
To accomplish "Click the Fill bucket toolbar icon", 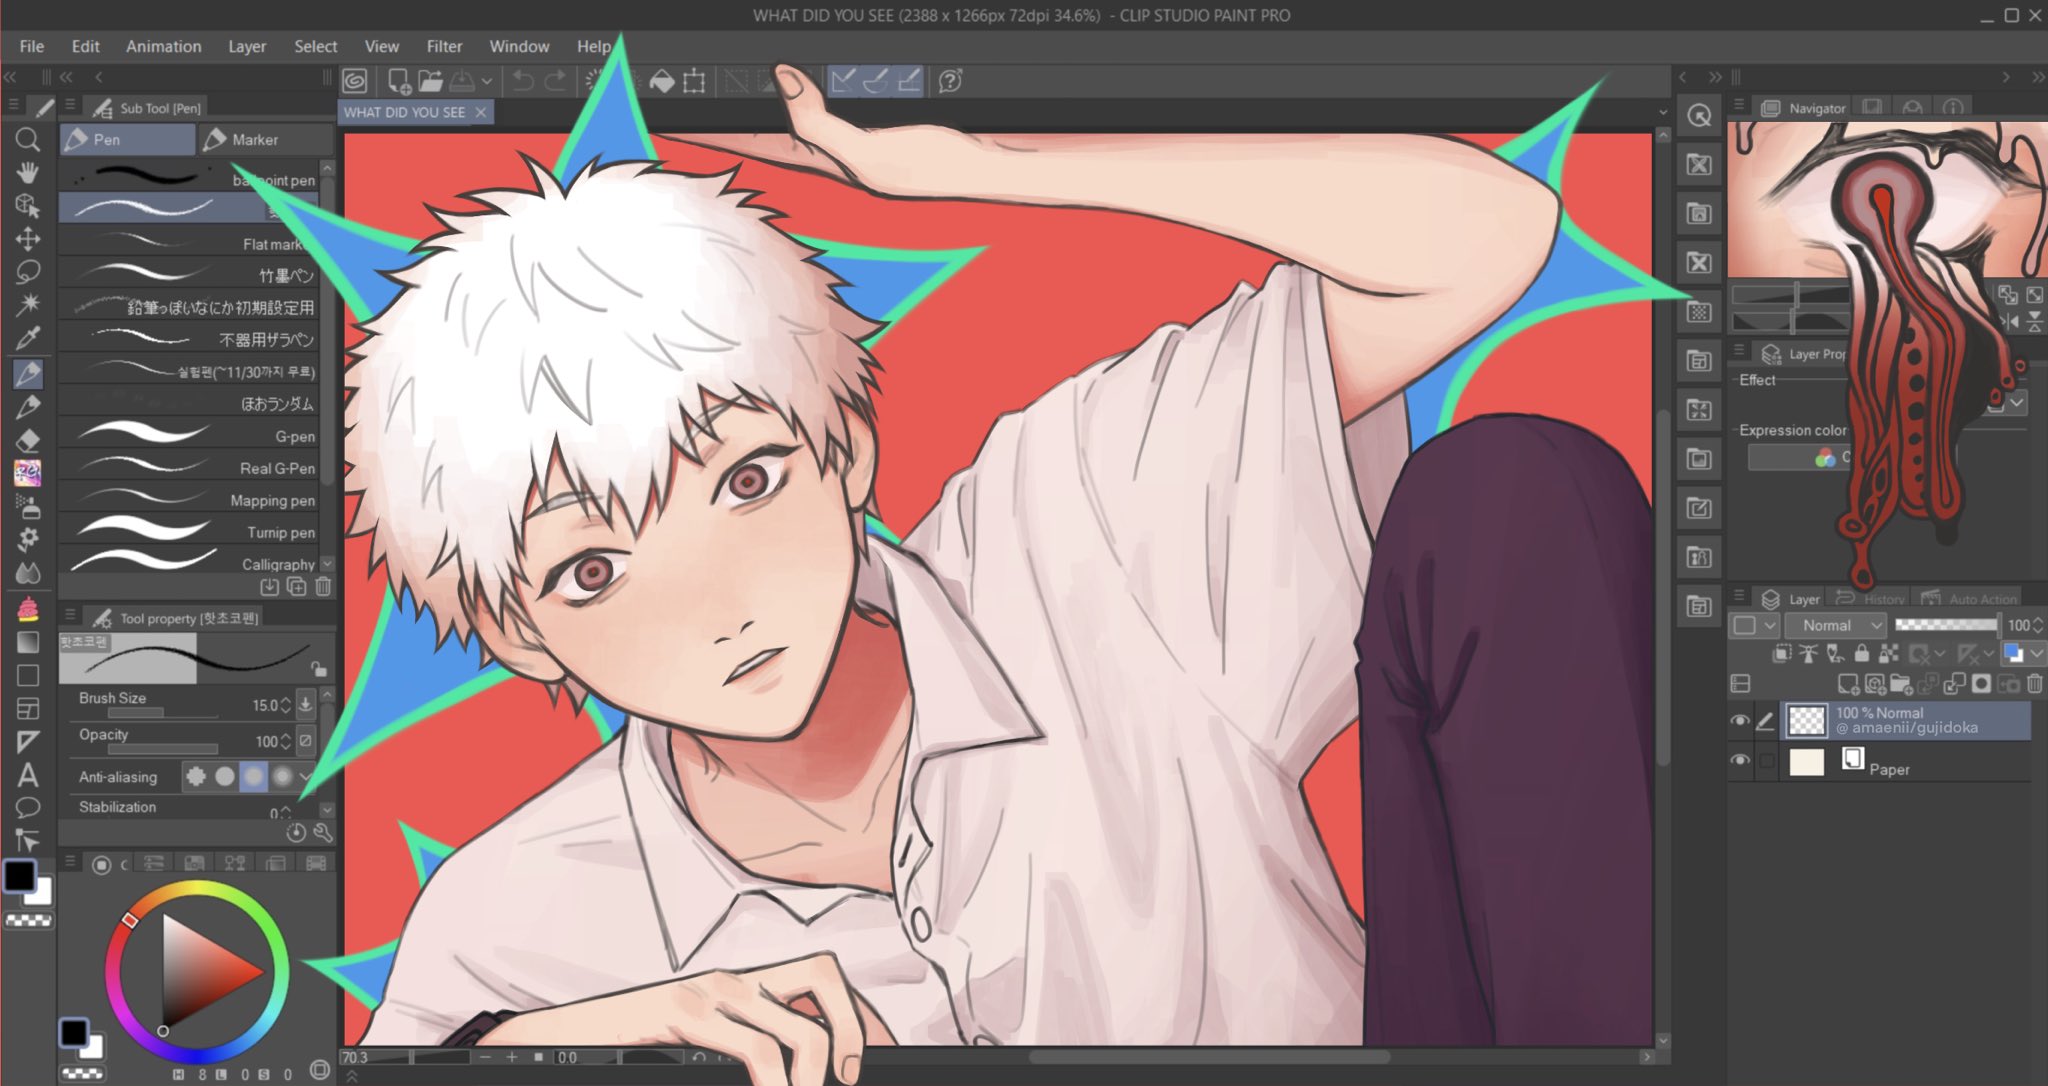I will (662, 81).
